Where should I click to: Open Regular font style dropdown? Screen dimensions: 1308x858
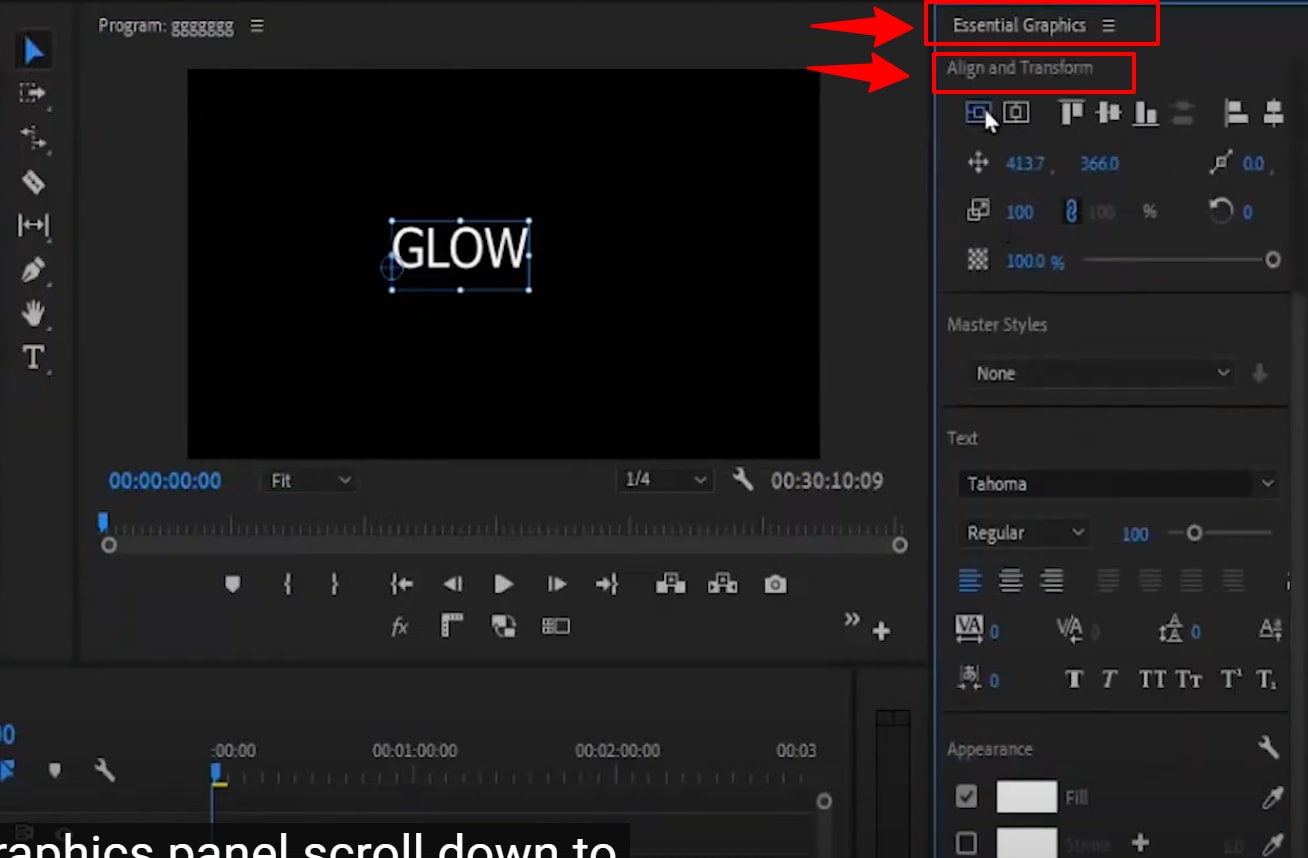pos(1025,533)
